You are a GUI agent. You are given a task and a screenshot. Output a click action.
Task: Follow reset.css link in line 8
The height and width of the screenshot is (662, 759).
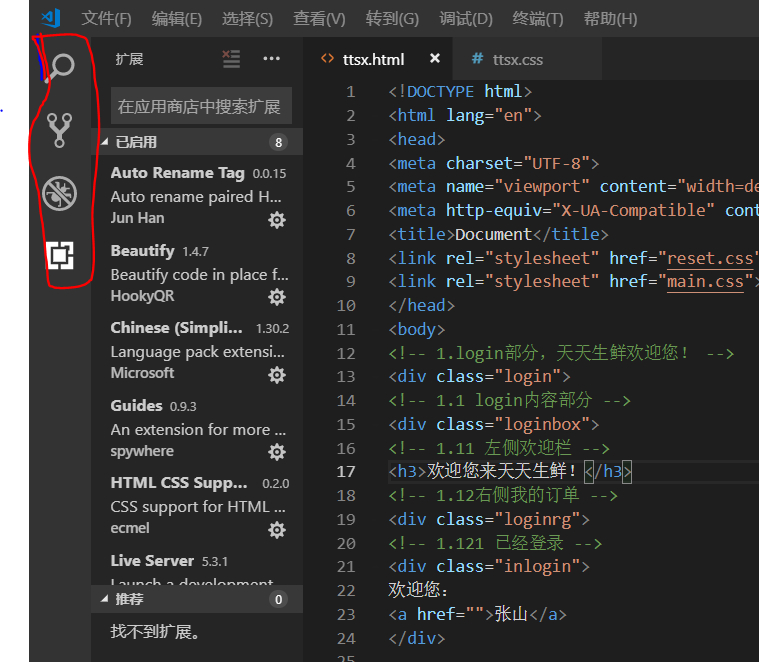click(710, 258)
